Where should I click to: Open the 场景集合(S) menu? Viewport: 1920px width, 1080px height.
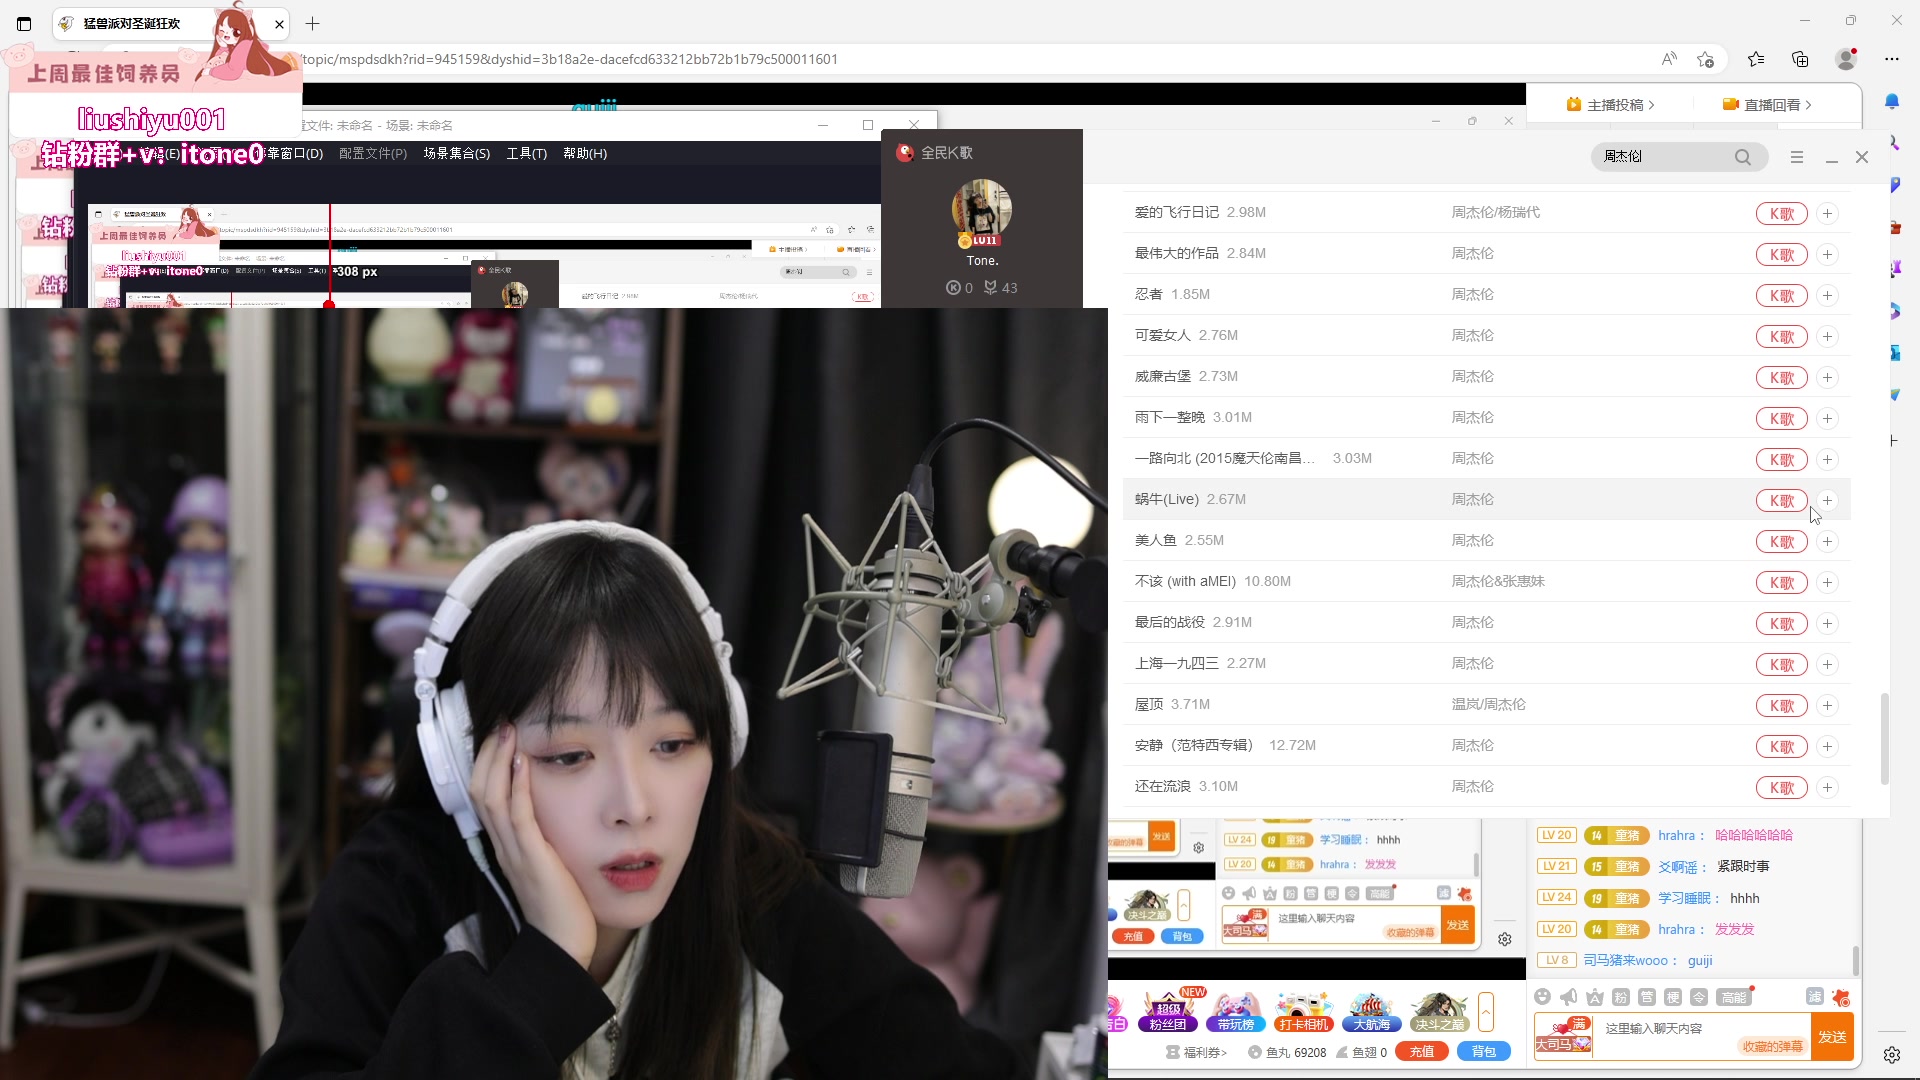tap(456, 153)
